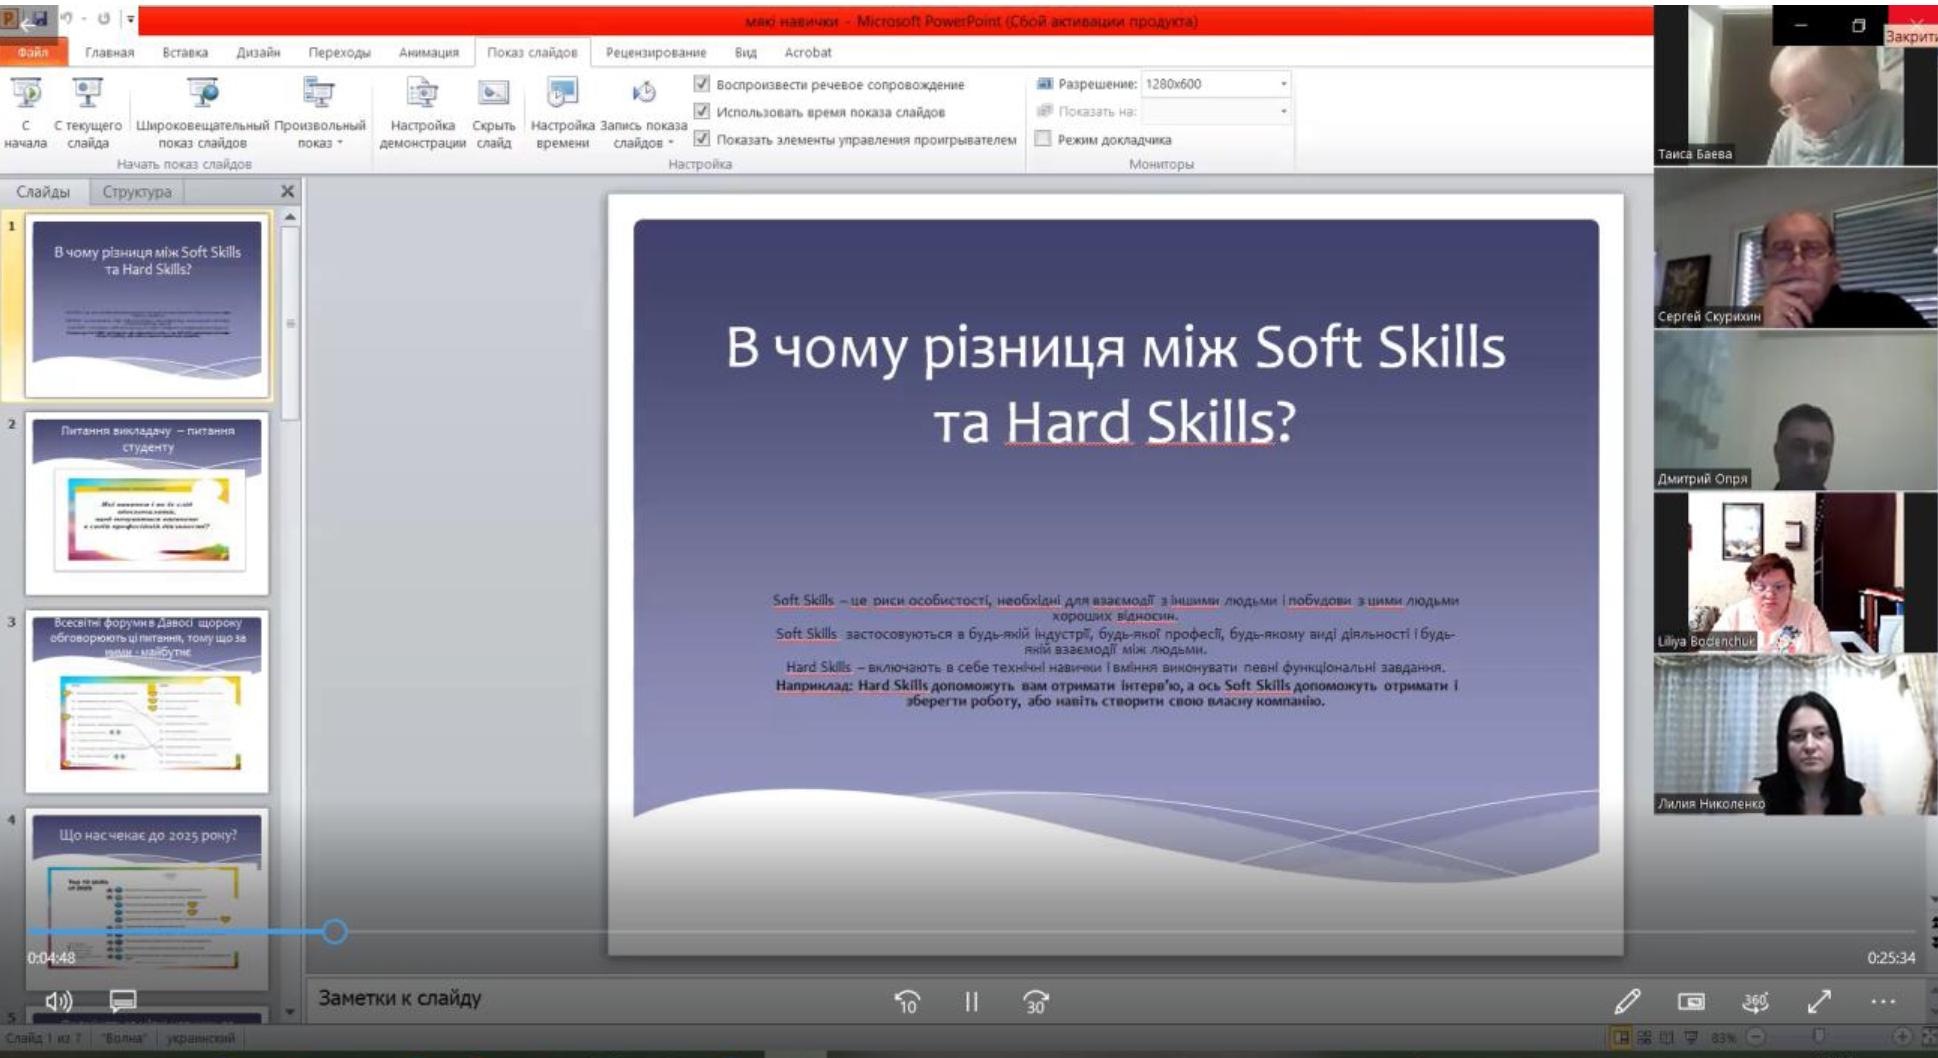Open the Структура outline tab

click(137, 192)
